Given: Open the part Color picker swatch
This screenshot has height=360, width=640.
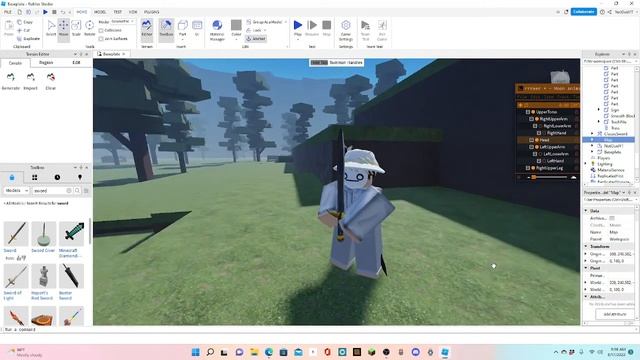Looking at the screenshot, I should [236, 25].
